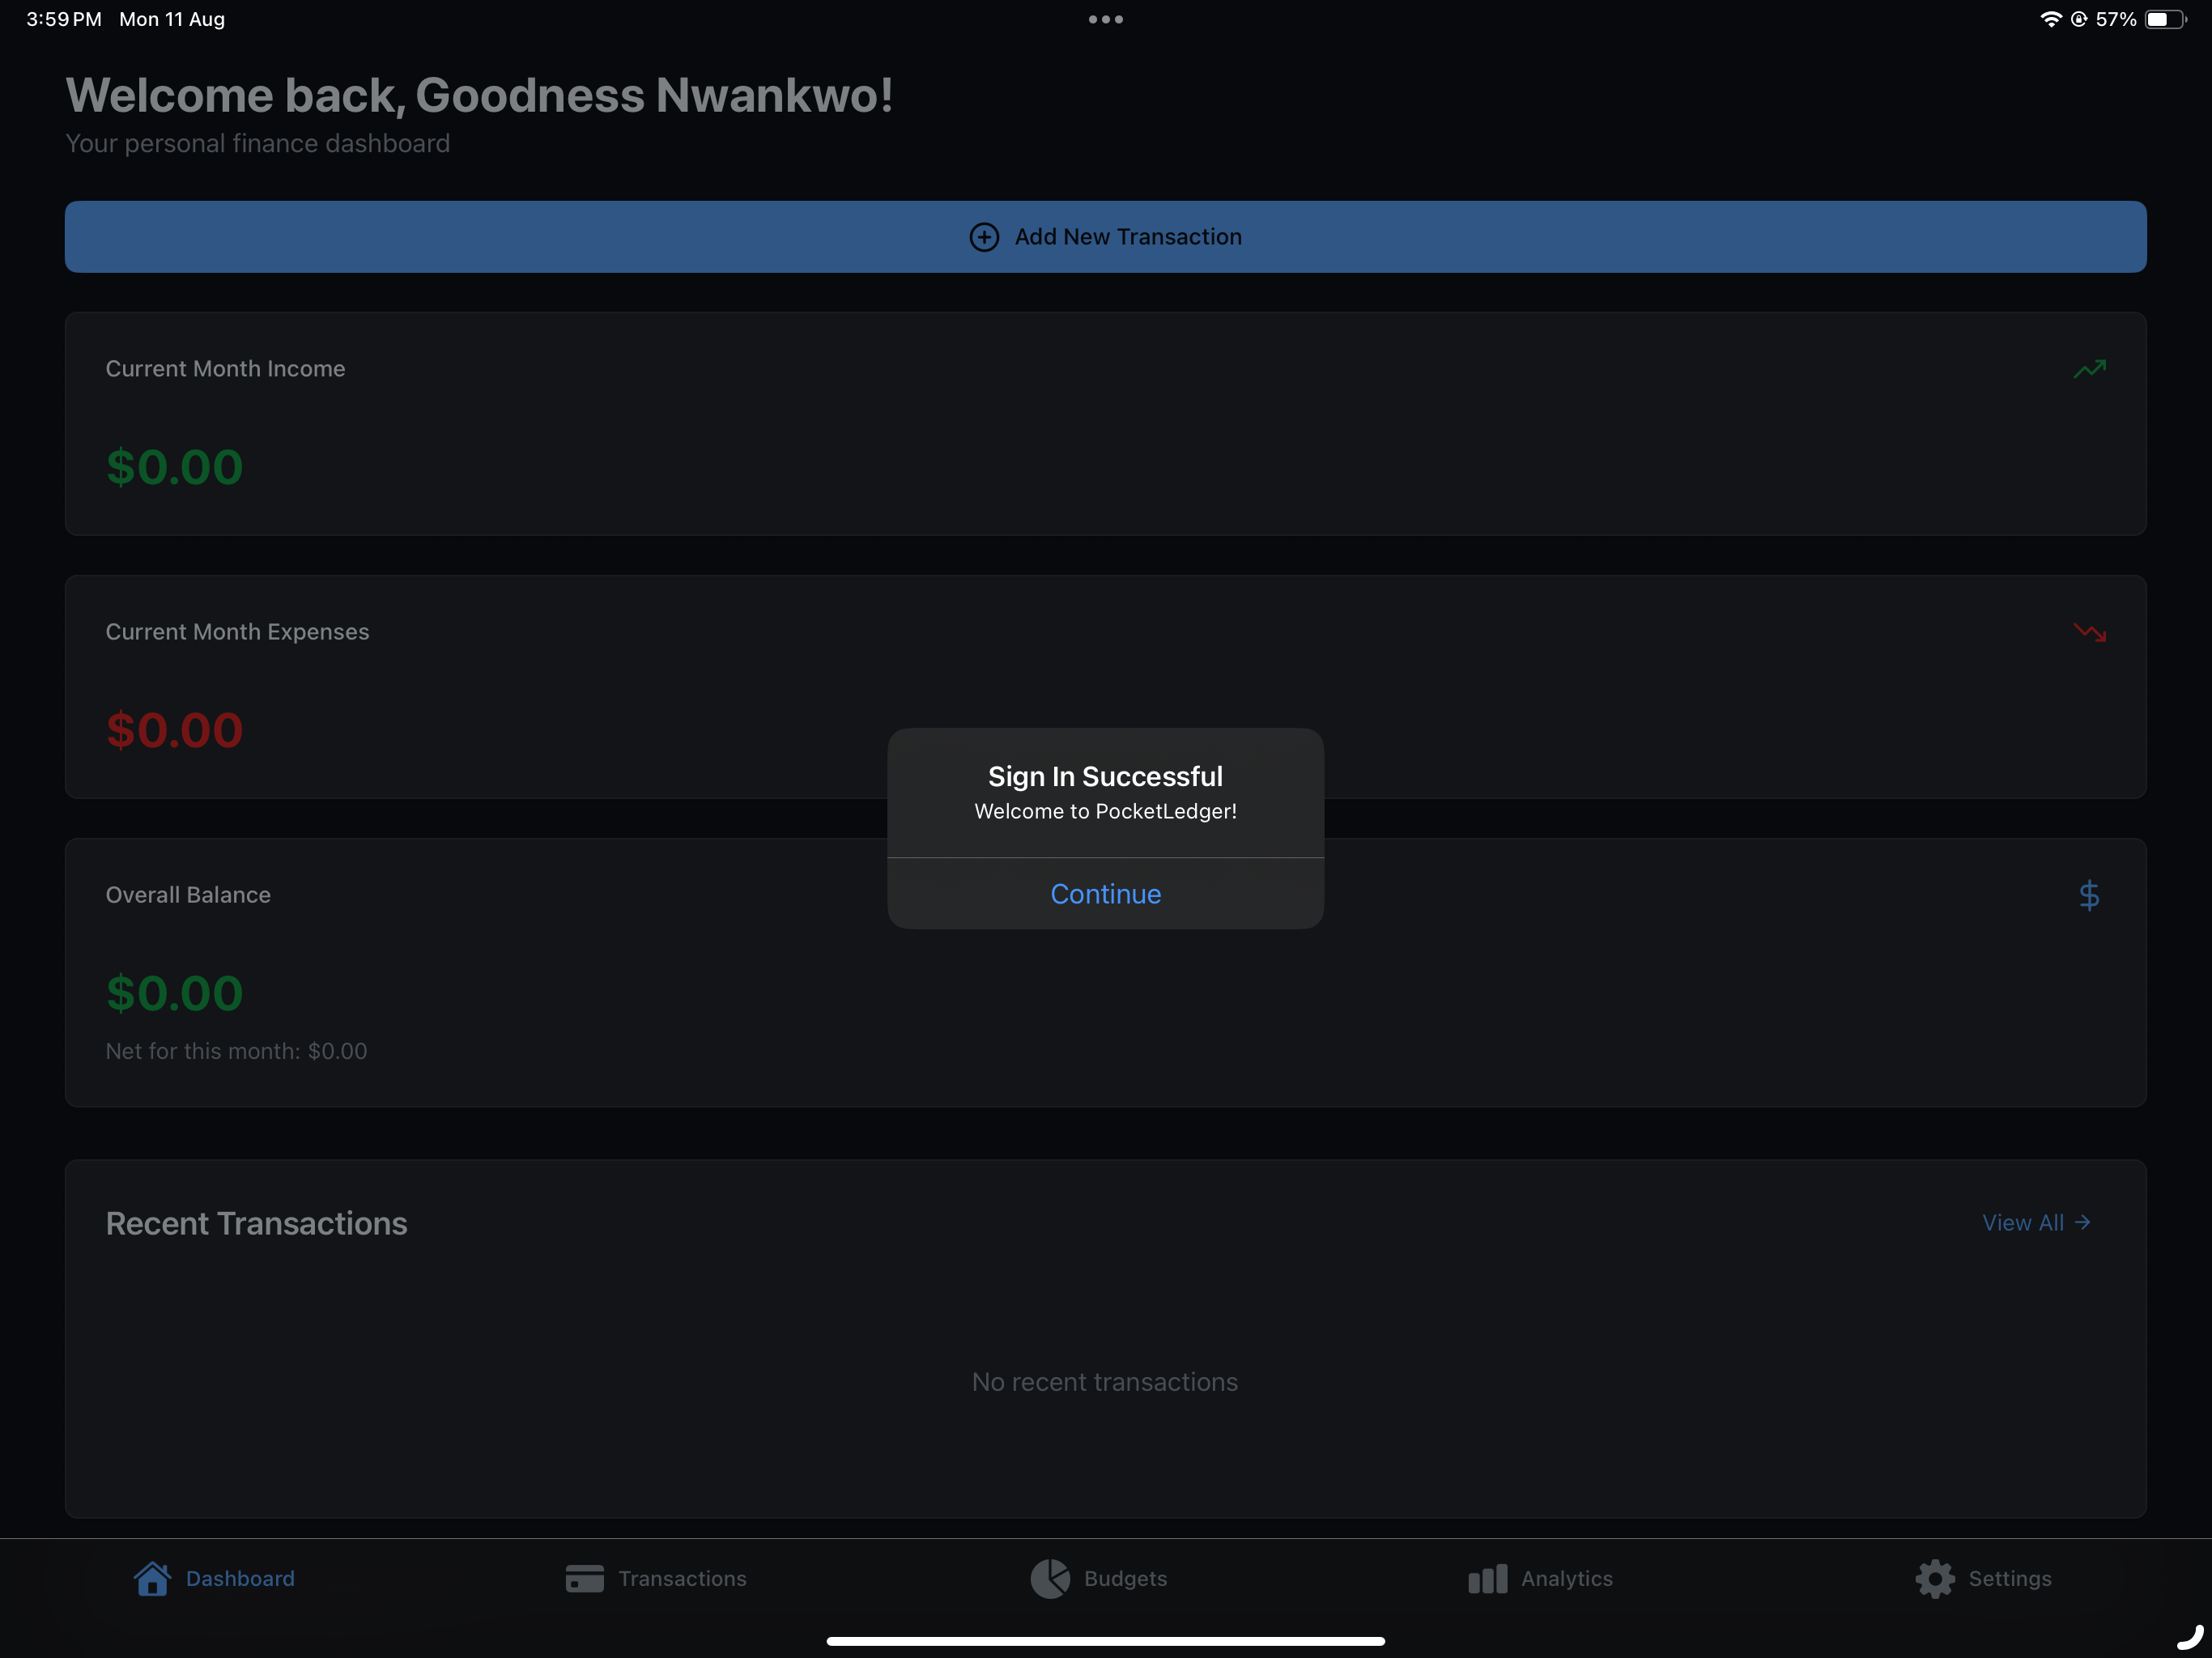The height and width of the screenshot is (1658, 2212).
Task: Click the green upward trend income icon
Action: 2089,369
